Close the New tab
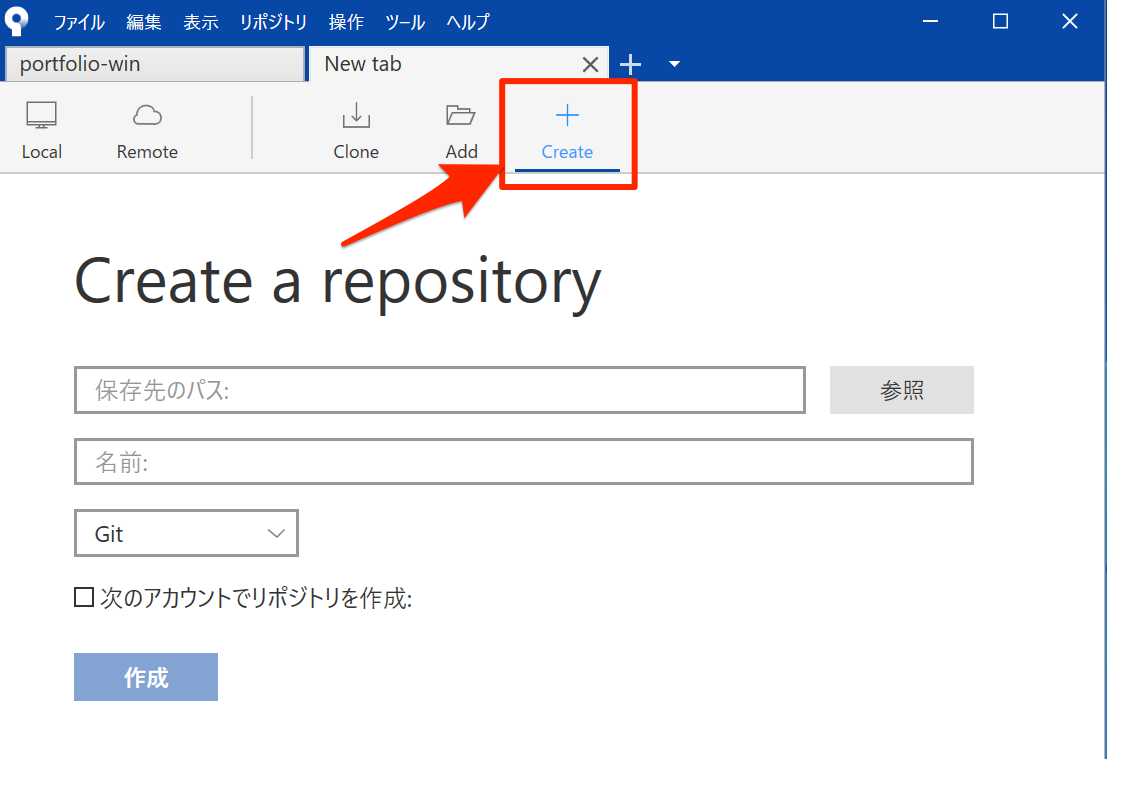The height and width of the screenshot is (800, 1148). (590, 65)
